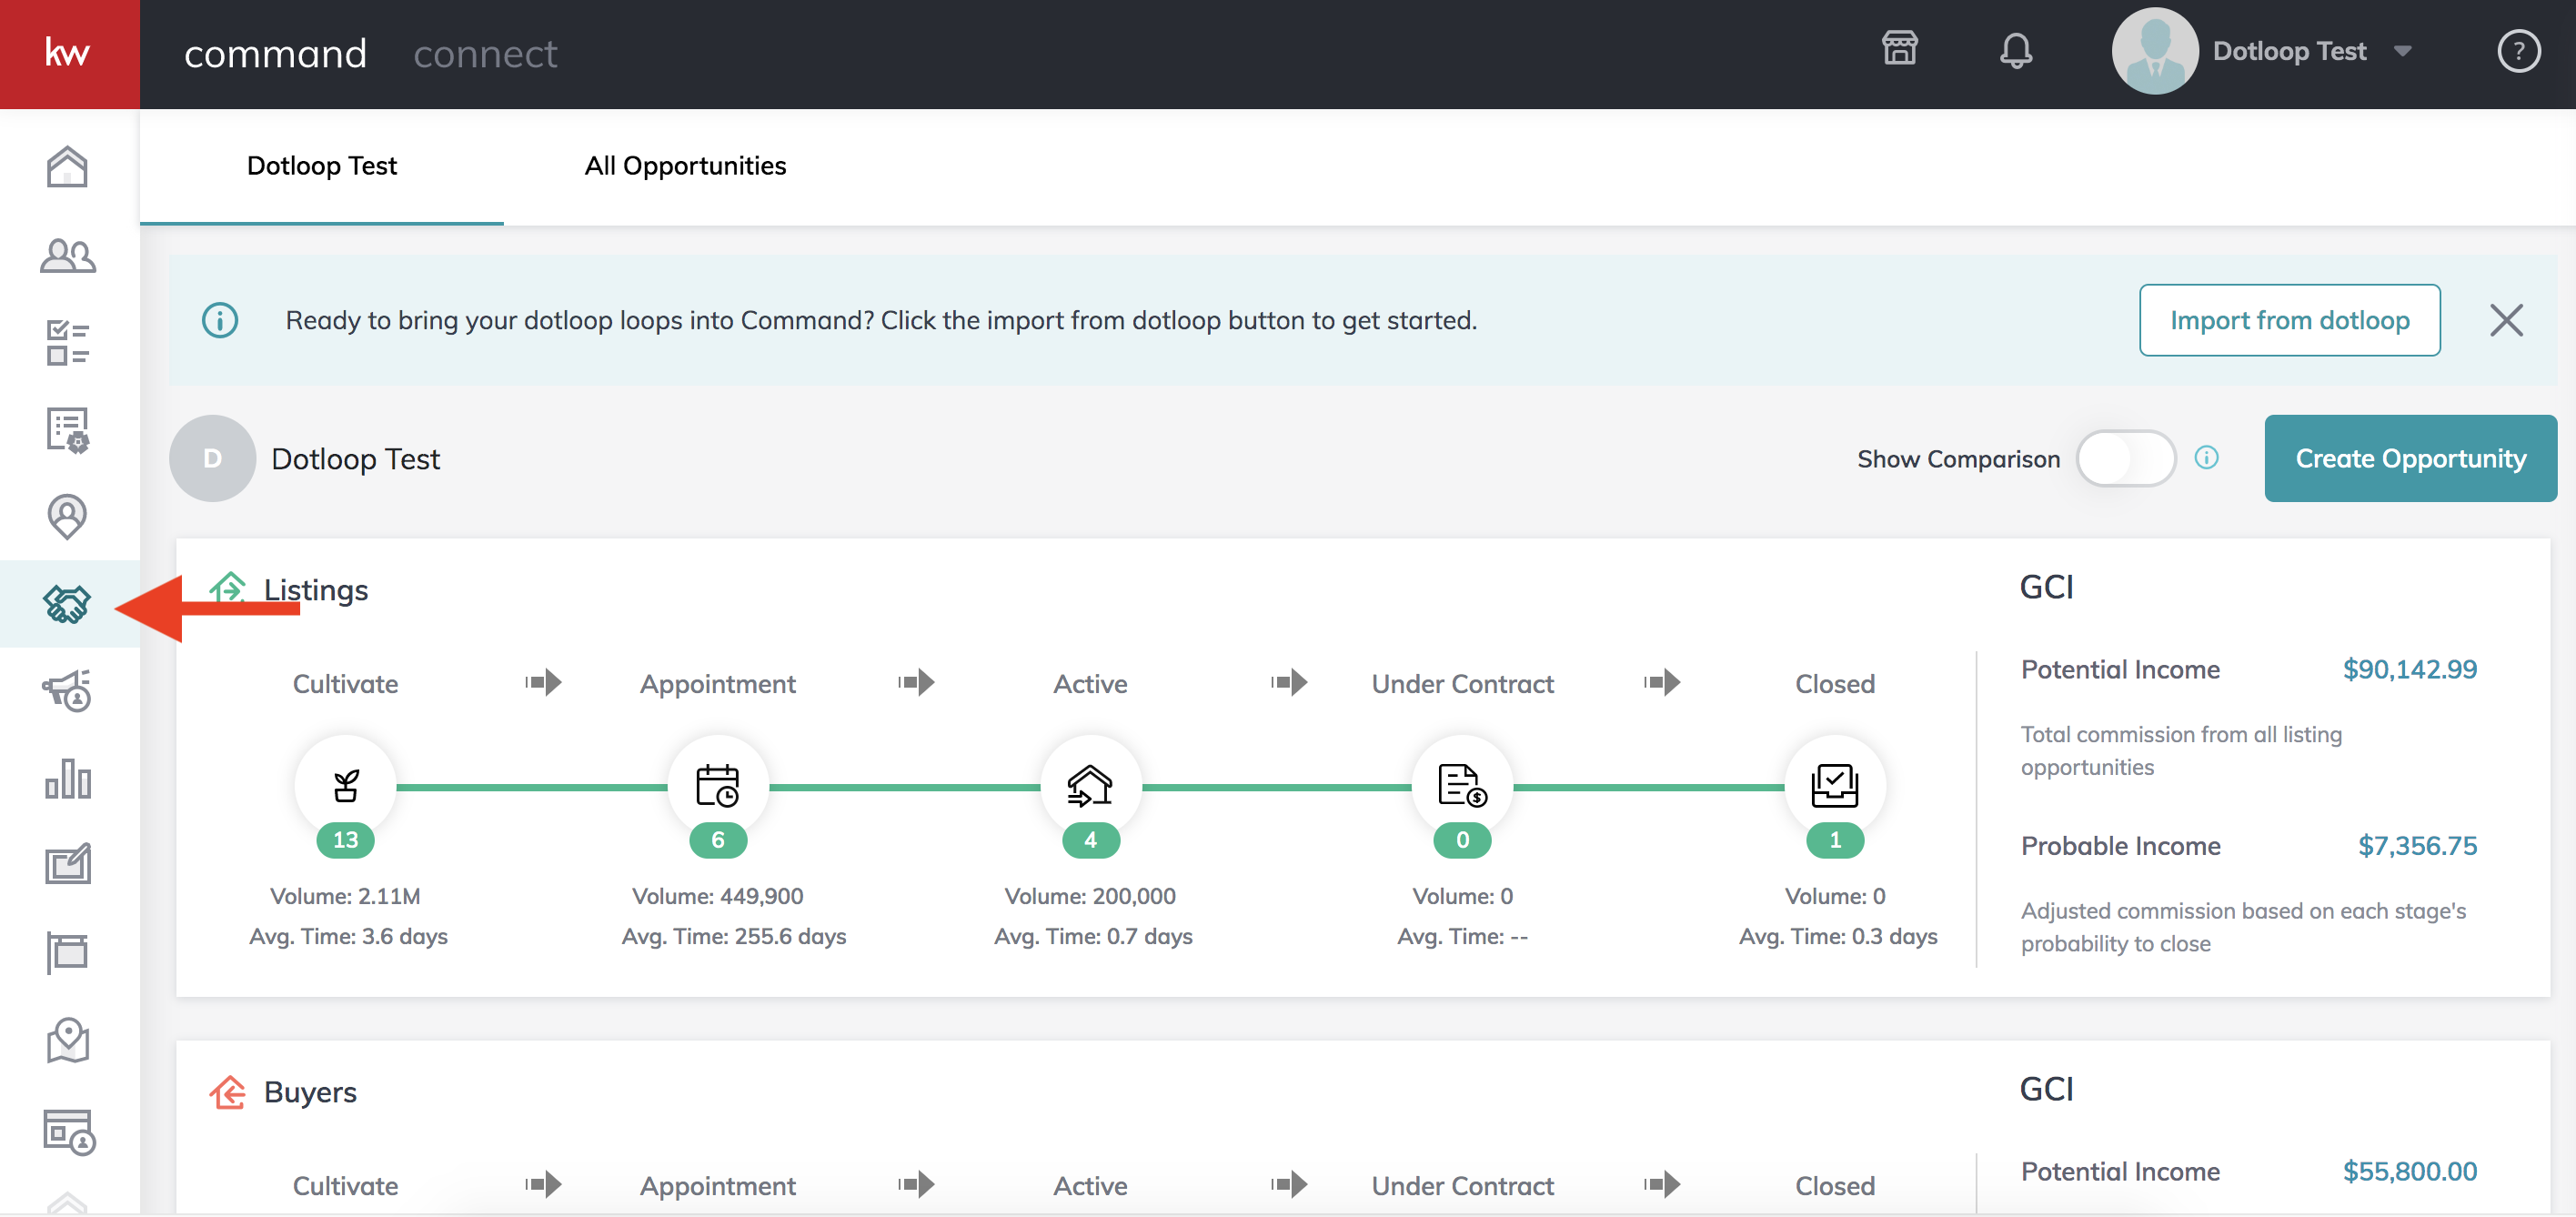Expand the Closed stage checkmark circle in Listings
The width and height of the screenshot is (2576, 1217).
coord(1835,785)
